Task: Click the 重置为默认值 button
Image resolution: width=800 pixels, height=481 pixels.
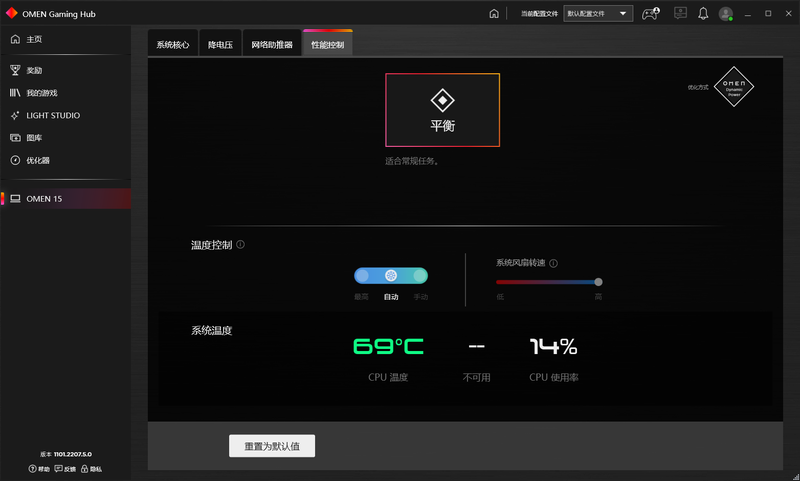Action: click(x=272, y=445)
